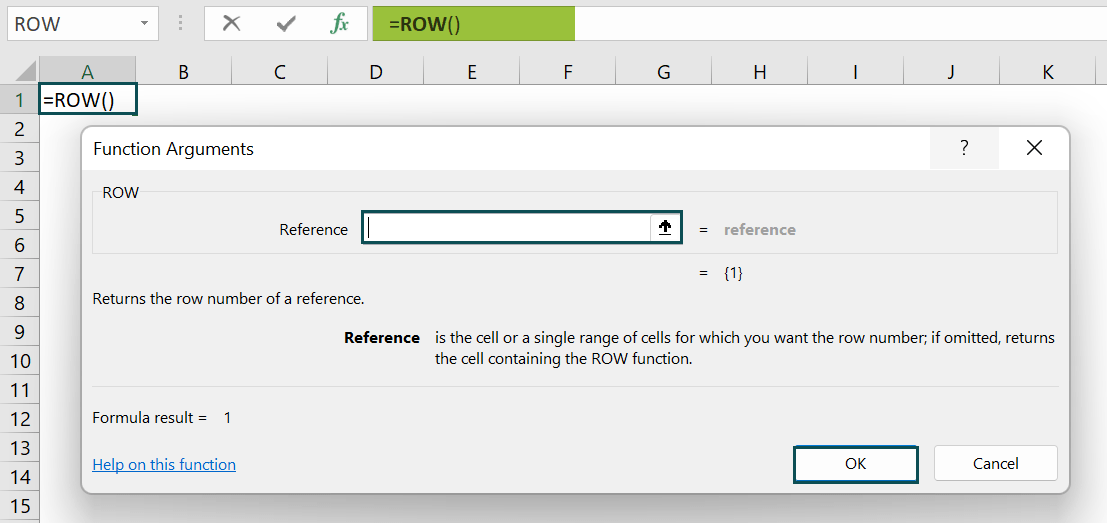1107x523 pixels.
Task: Expand the Name Box dropdown arrow
Action: tap(144, 24)
